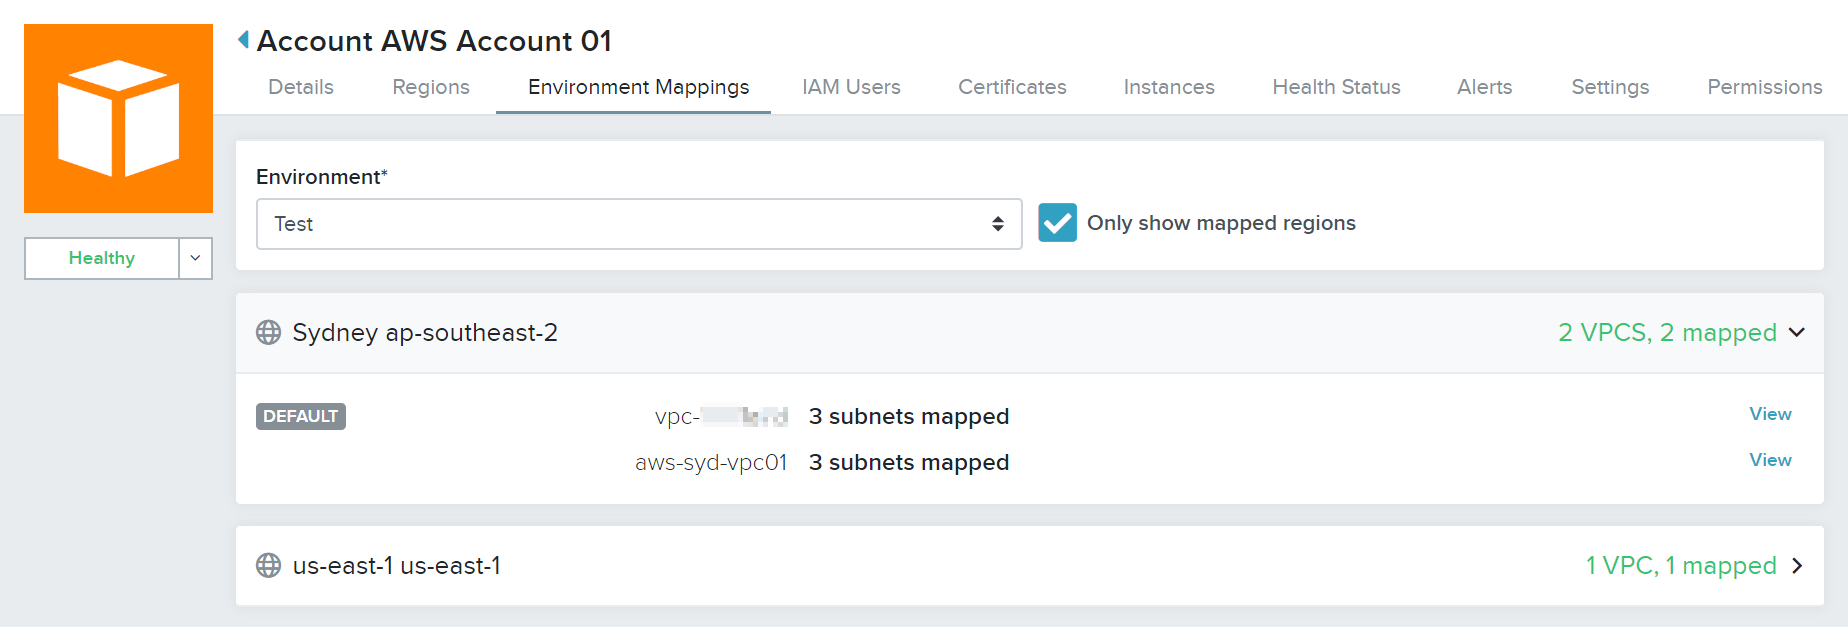This screenshot has height=627, width=1848.
Task: Open the Details tab
Action: pos(301,87)
